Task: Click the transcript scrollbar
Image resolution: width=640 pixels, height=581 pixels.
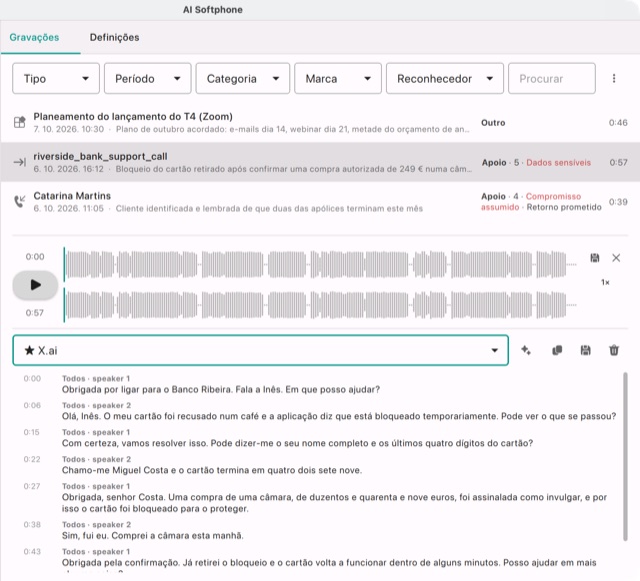Action: (x=625, y=456)
